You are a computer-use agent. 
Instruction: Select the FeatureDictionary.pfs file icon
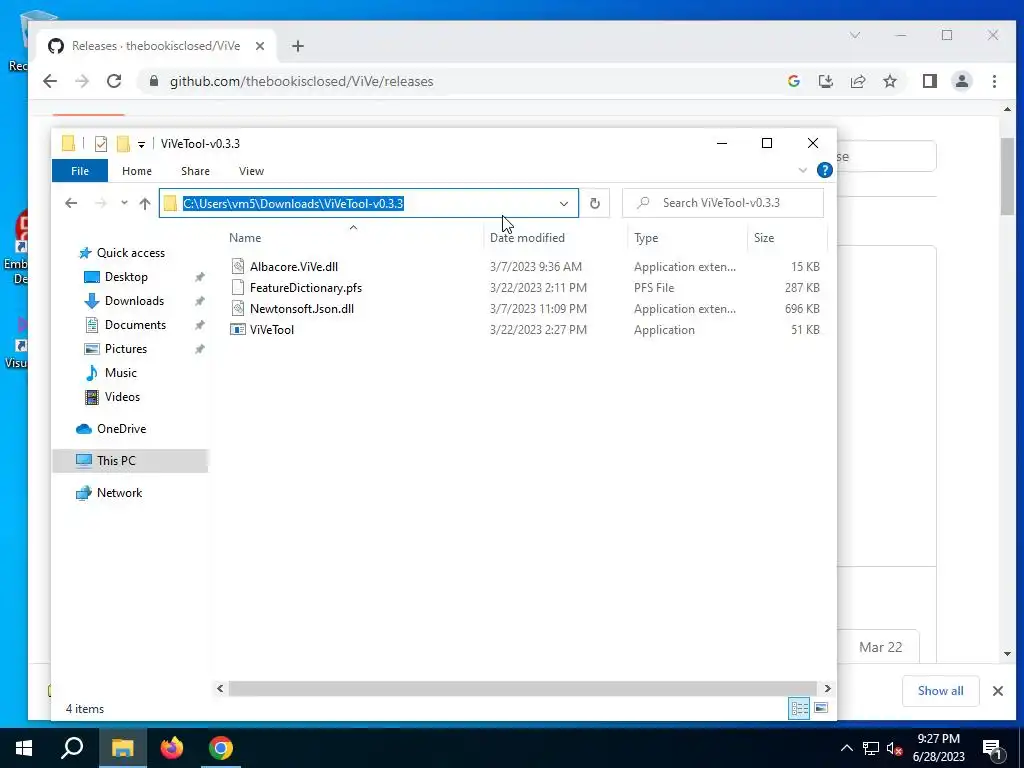pos(238,287)
